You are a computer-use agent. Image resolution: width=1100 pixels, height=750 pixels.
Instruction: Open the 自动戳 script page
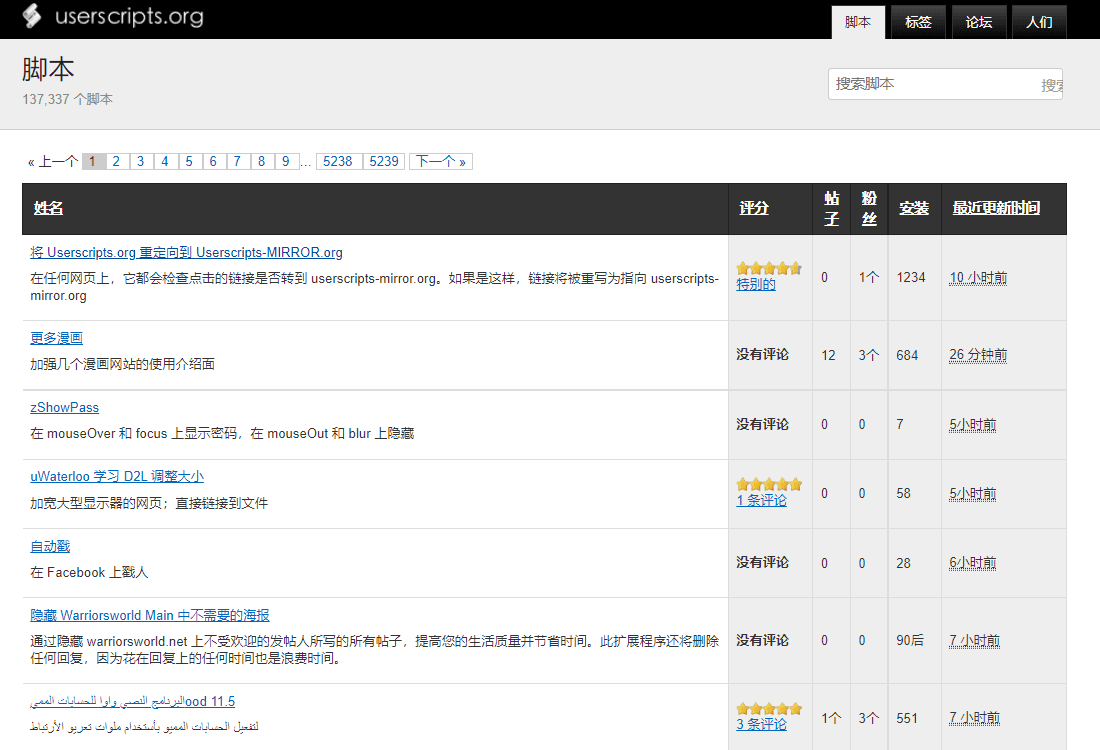(50, 546)
